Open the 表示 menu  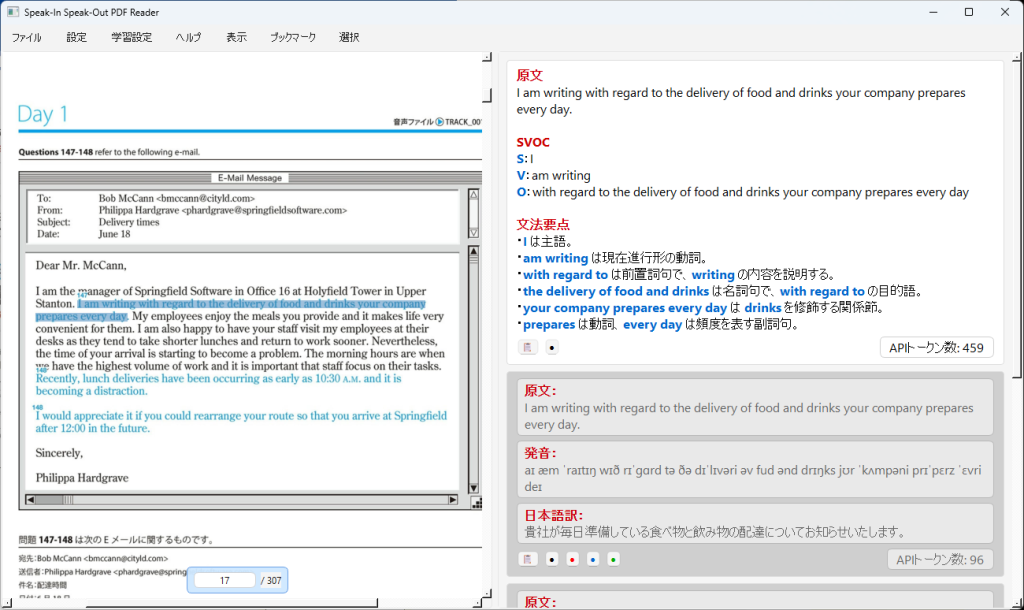(x=236, y=37)
